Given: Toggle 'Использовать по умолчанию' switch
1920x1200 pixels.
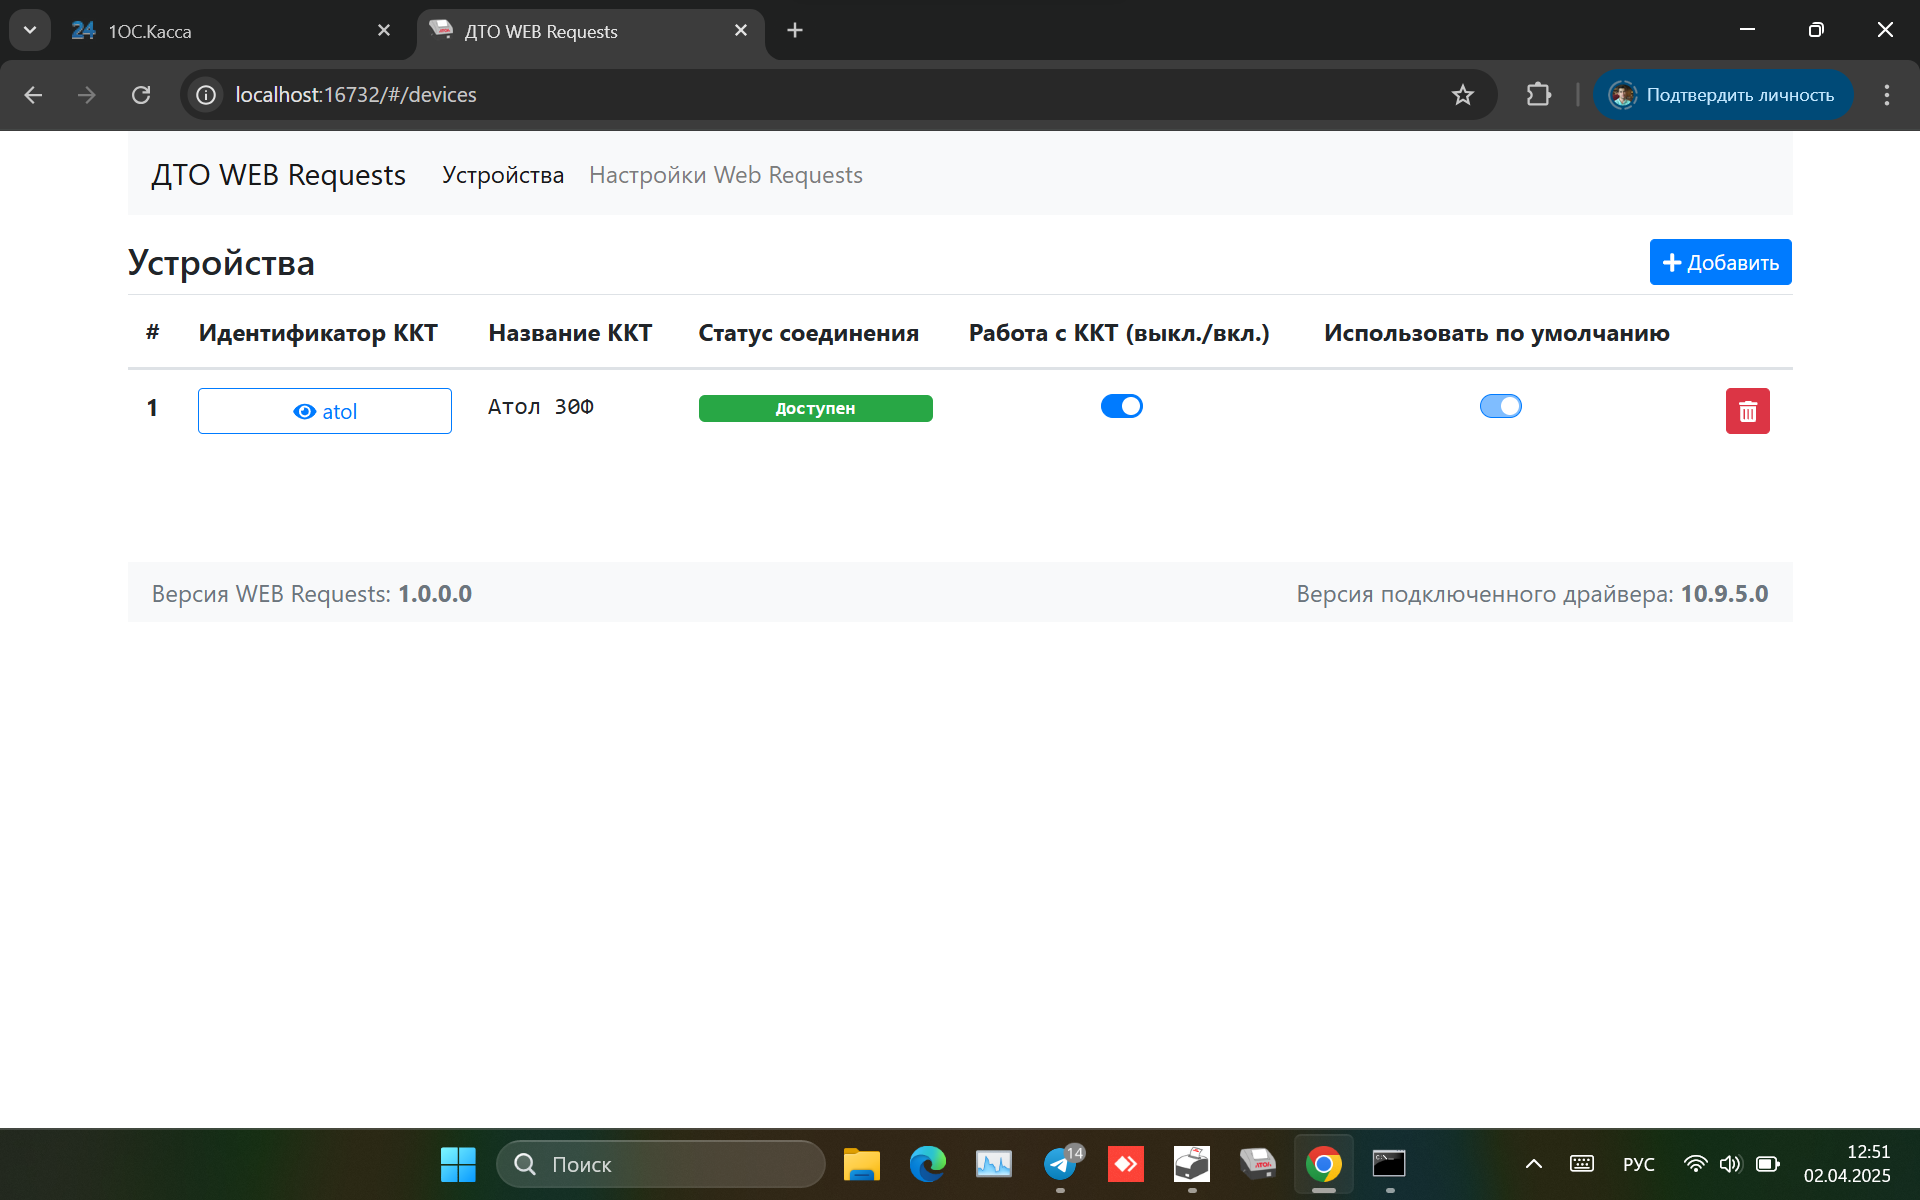Looking at the screenshot, I should 1500,406.
